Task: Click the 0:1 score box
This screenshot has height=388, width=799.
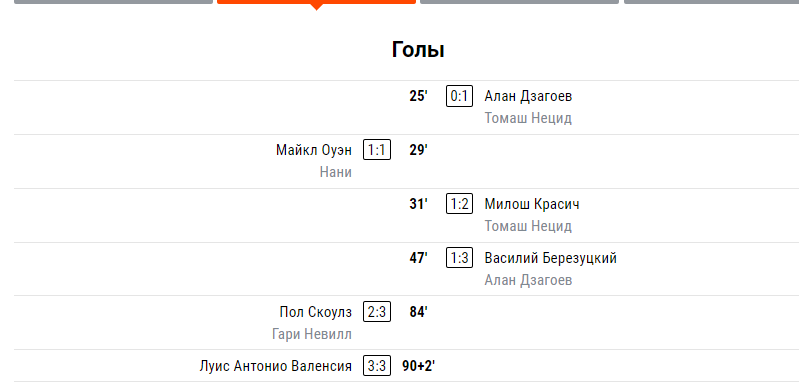Action: point(459,96)
